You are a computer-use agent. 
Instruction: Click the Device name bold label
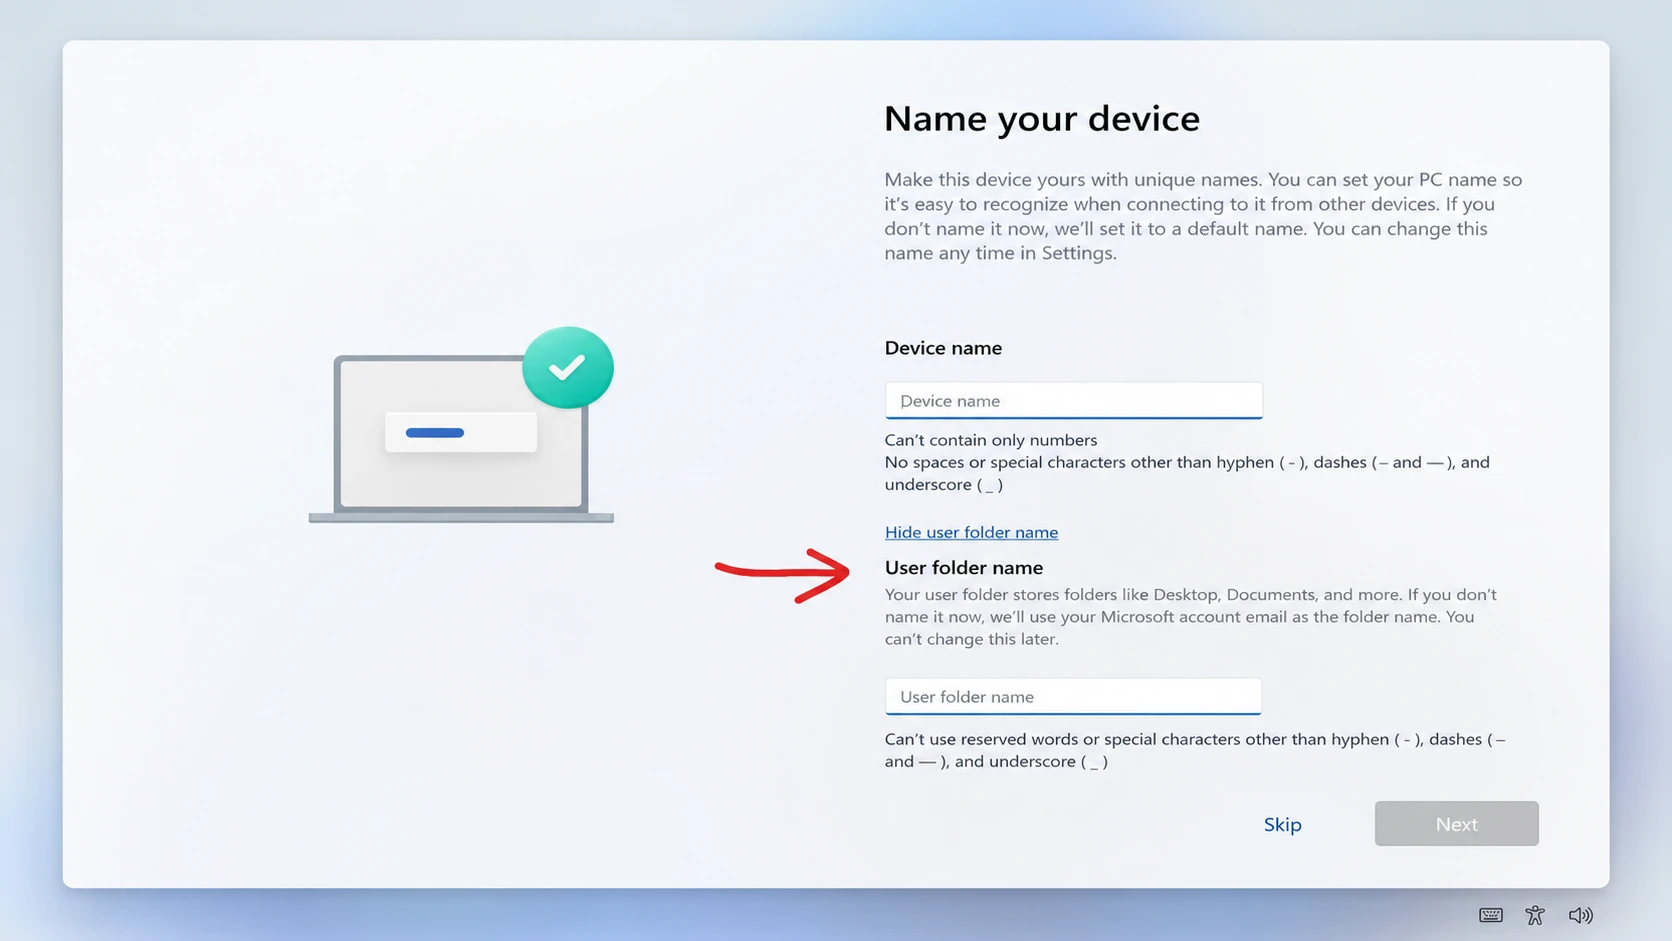pyautogui.click(x=943, y=348)
